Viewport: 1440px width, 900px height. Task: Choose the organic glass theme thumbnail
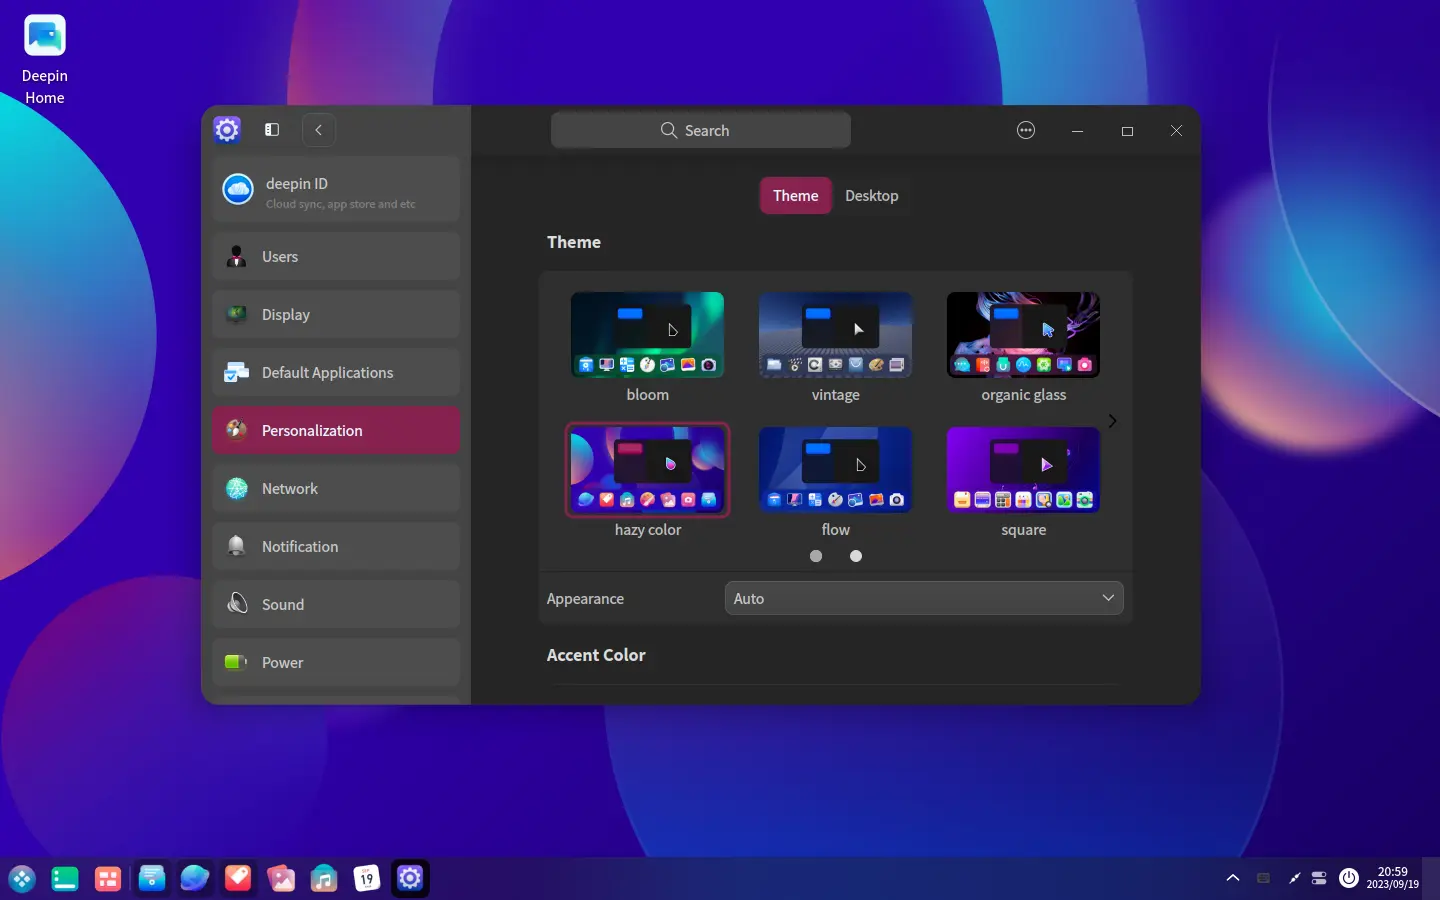[1023, 335]
